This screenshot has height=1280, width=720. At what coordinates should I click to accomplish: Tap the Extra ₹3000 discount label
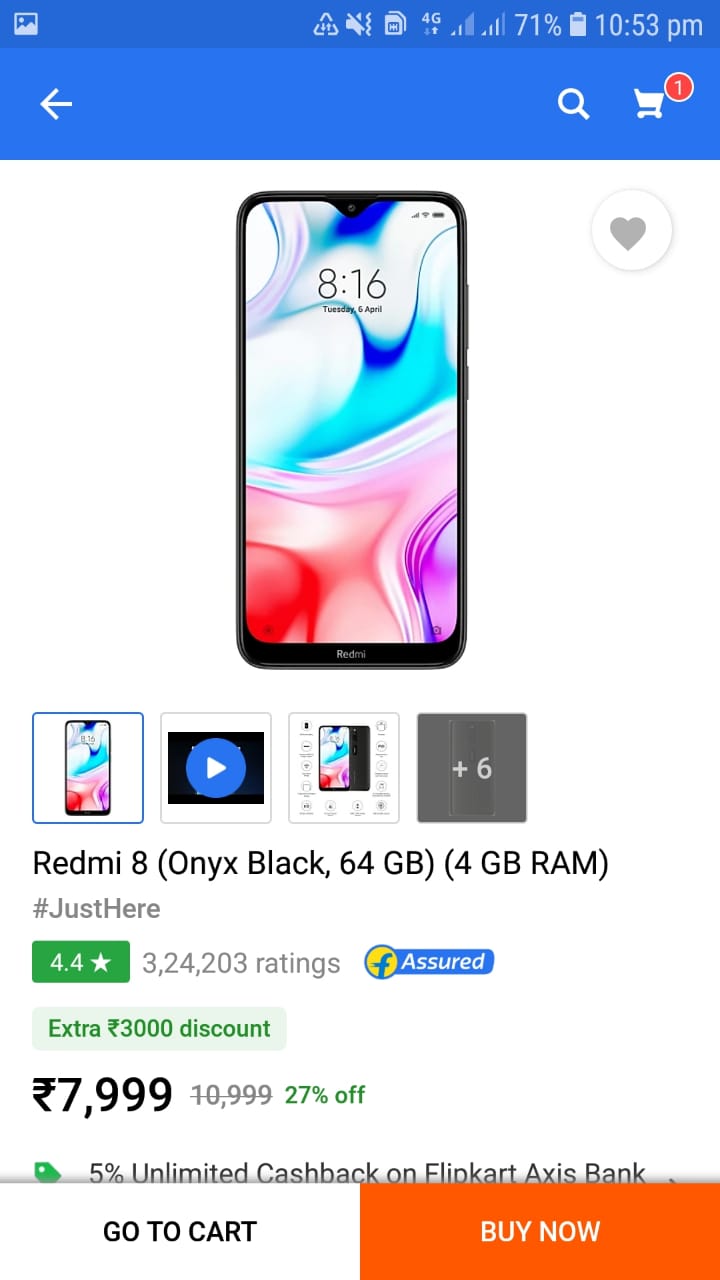160,1029
